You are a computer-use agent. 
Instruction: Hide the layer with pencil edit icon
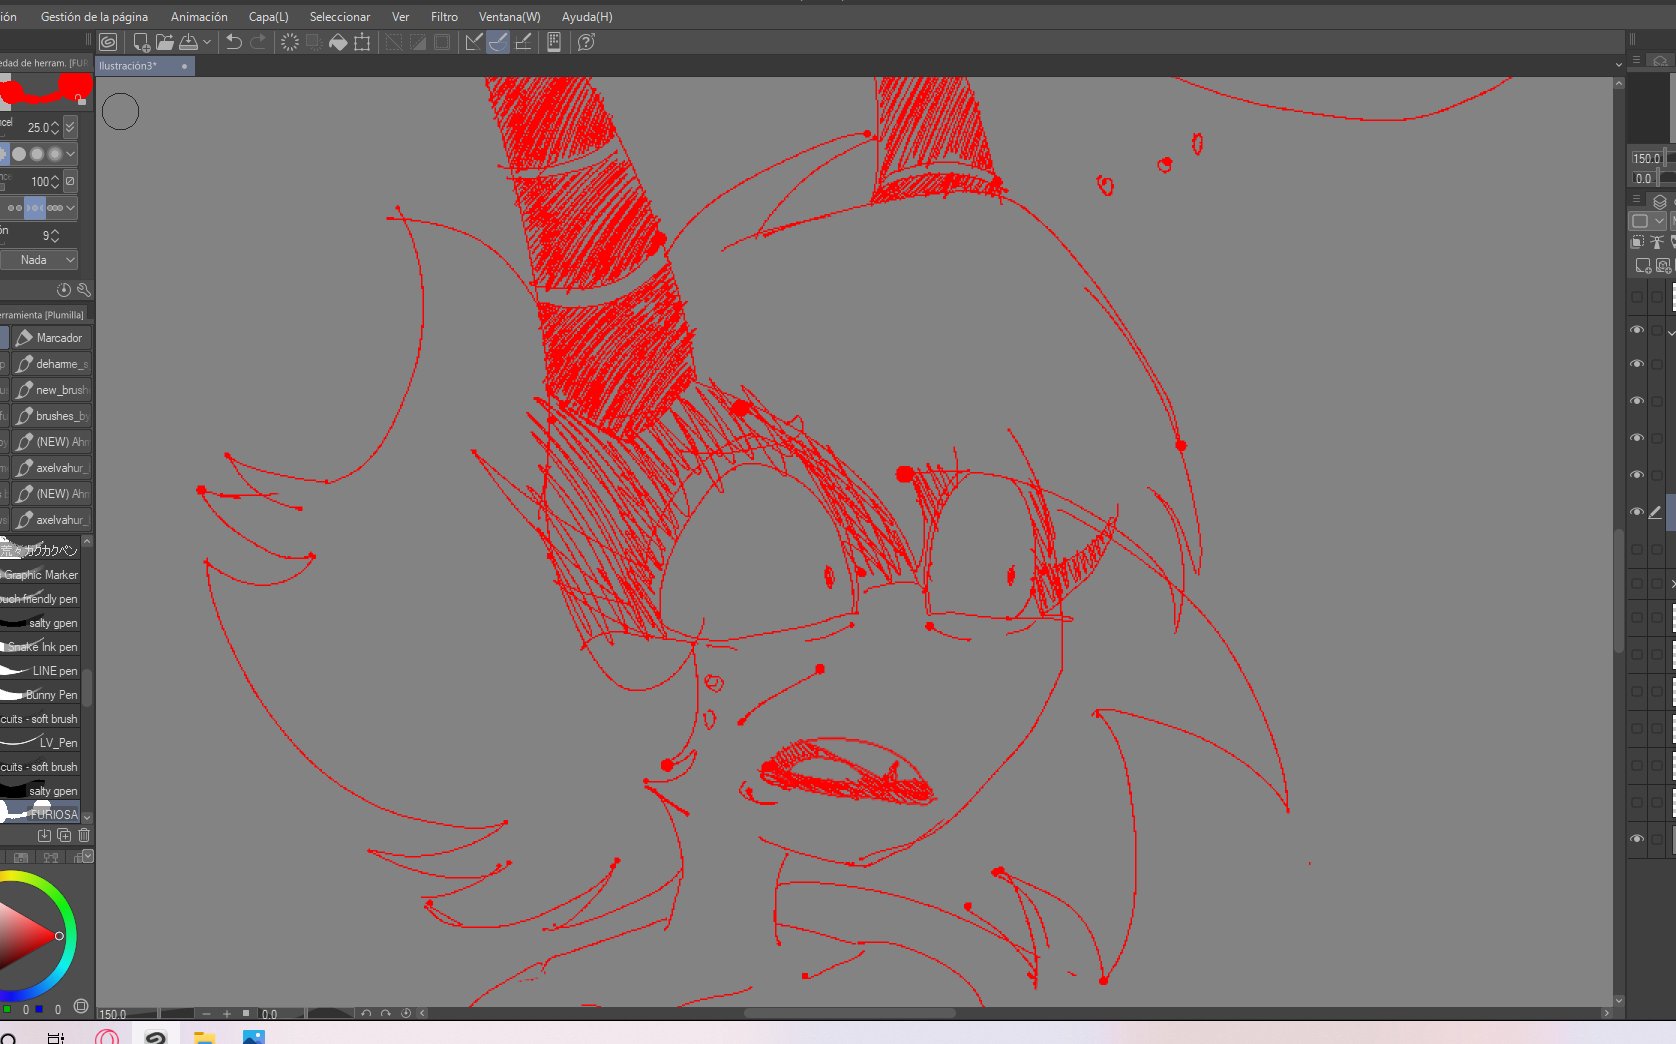coord(1637,512)
